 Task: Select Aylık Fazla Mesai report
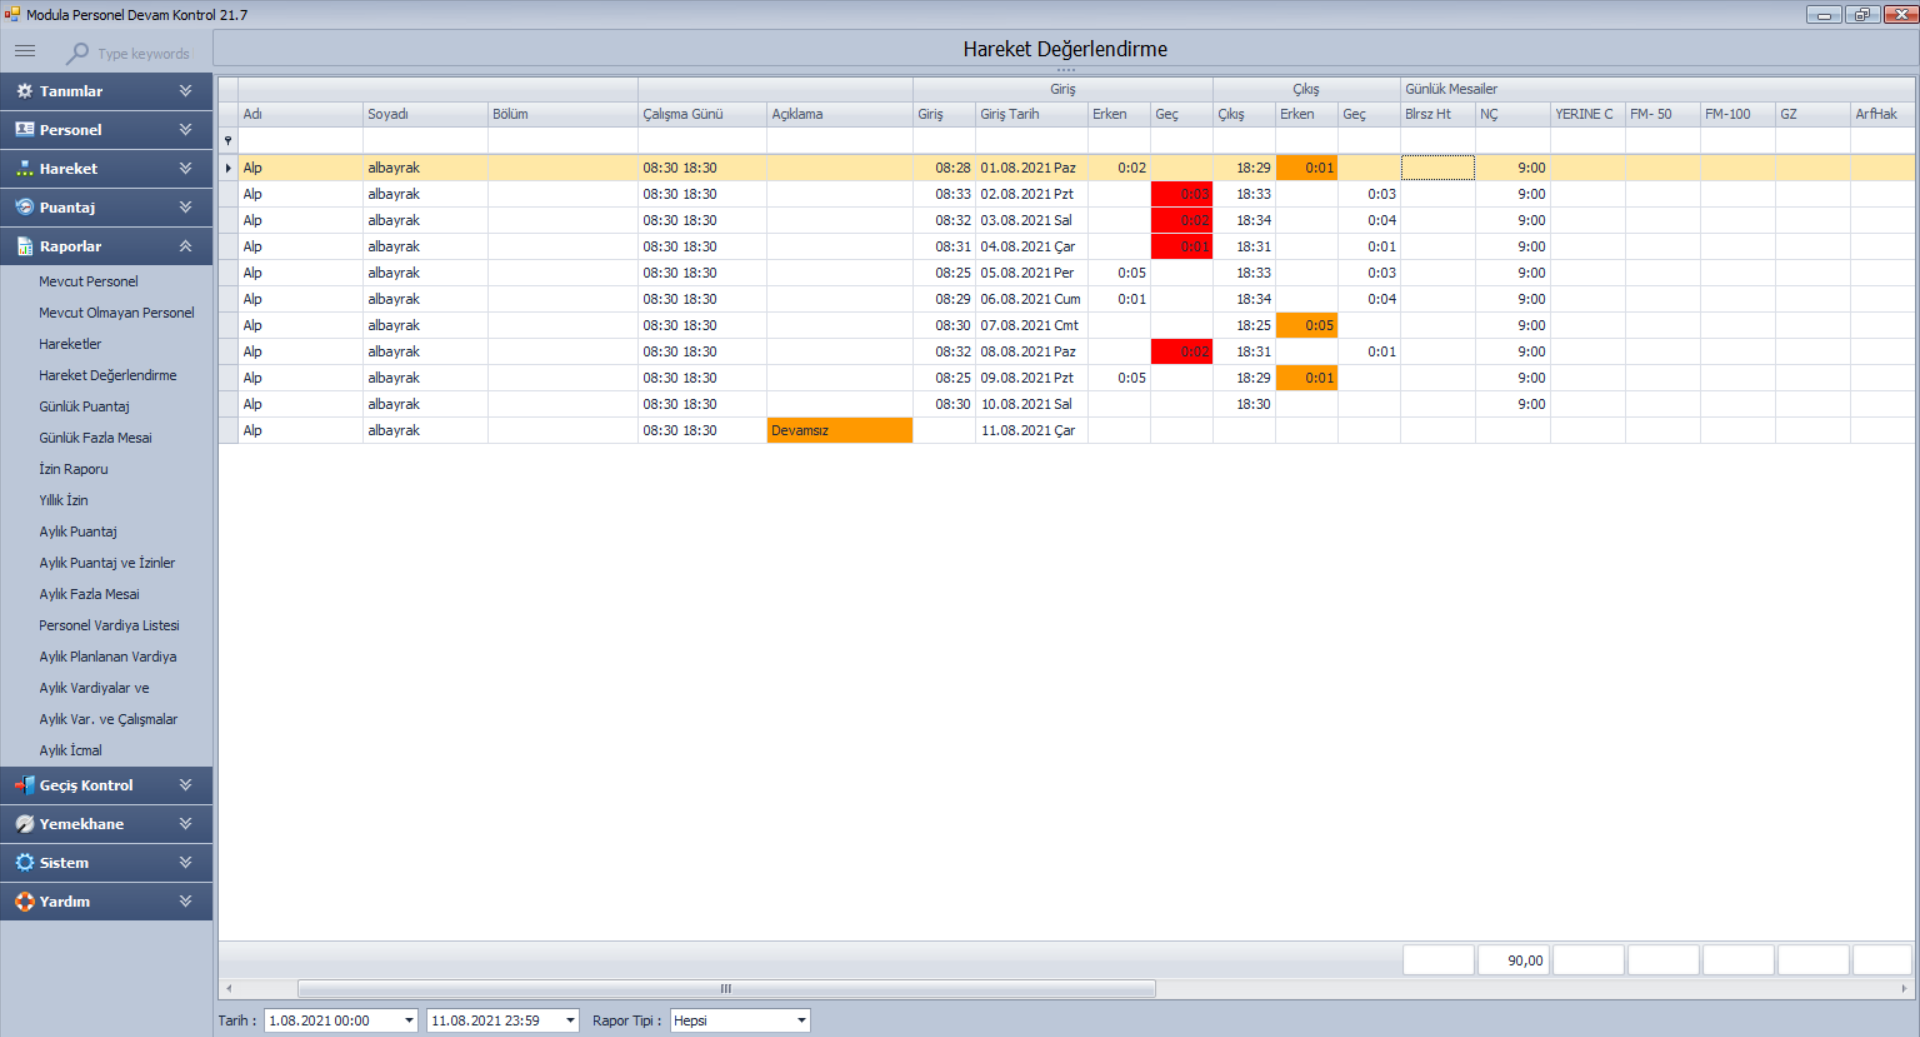pyautogui.click(x=89, y=594)
